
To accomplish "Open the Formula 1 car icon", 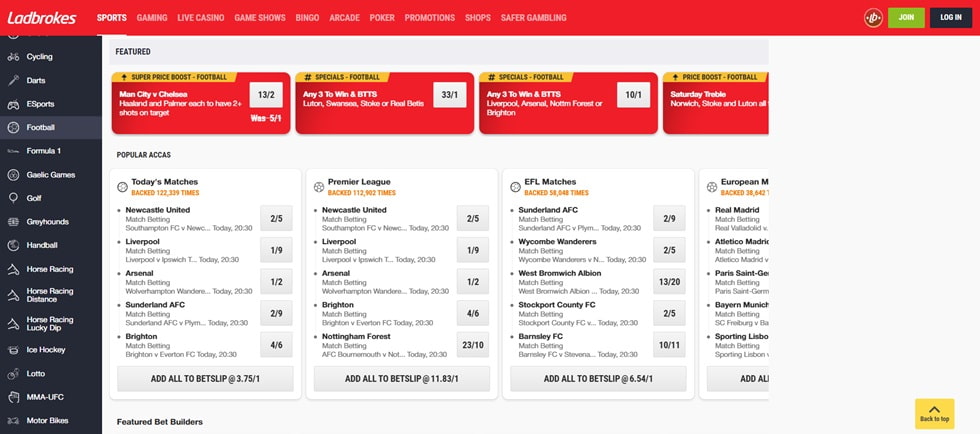I will 13,151.
